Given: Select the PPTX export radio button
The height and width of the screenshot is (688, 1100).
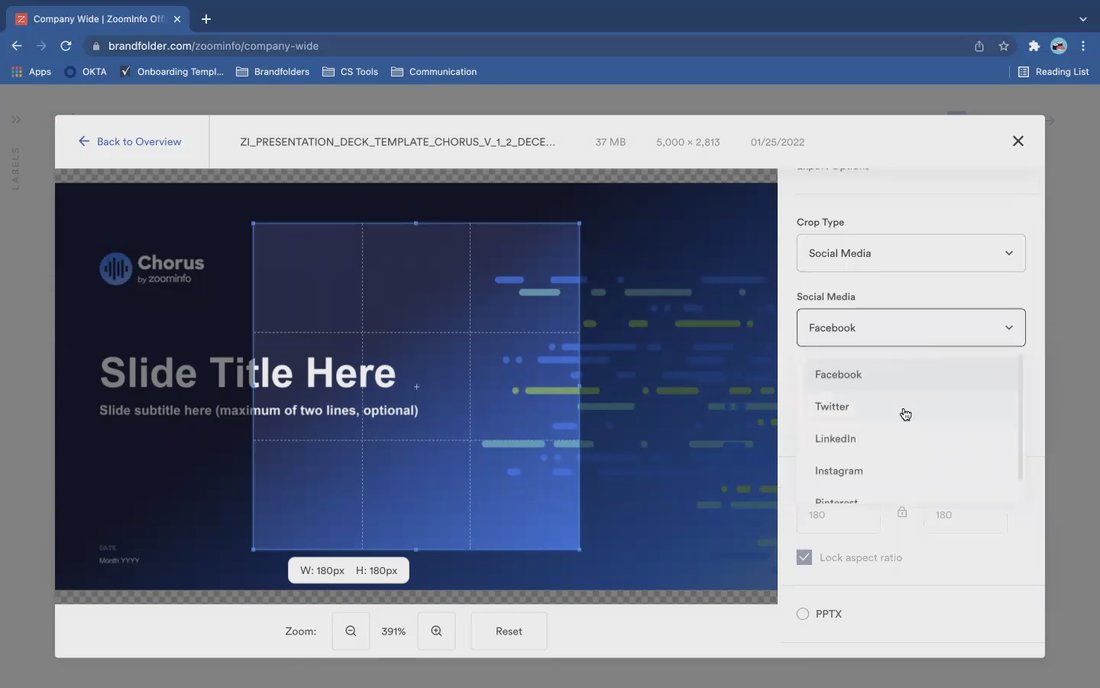Looking at the screenshot, I should (x=803, y=613).
